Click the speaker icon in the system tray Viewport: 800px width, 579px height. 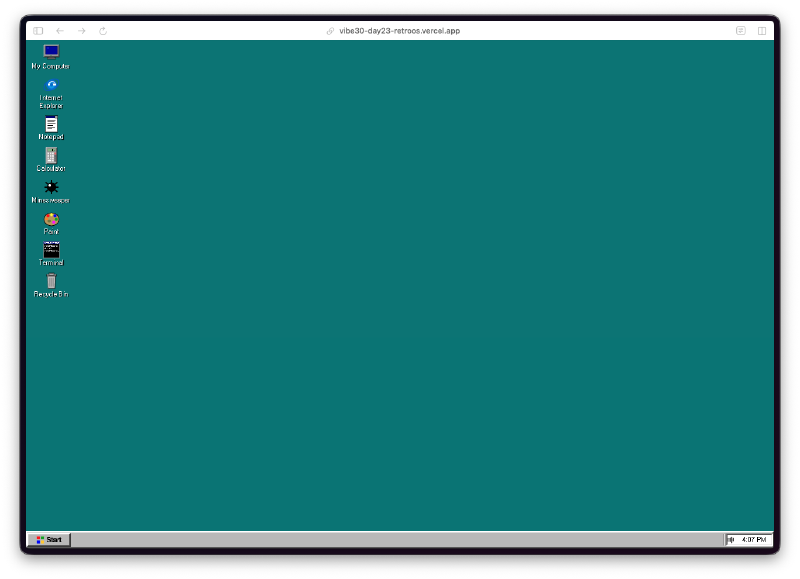(x=733, y=539)
